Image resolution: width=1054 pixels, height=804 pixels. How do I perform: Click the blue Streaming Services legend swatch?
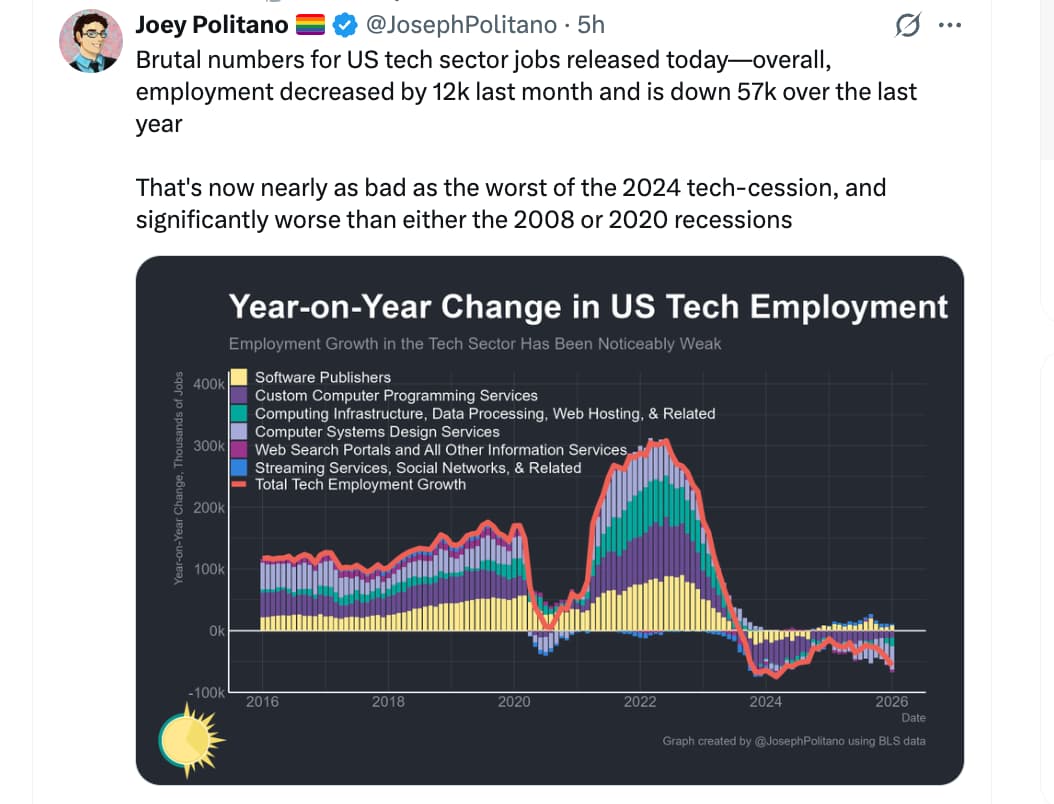[239, 467]
